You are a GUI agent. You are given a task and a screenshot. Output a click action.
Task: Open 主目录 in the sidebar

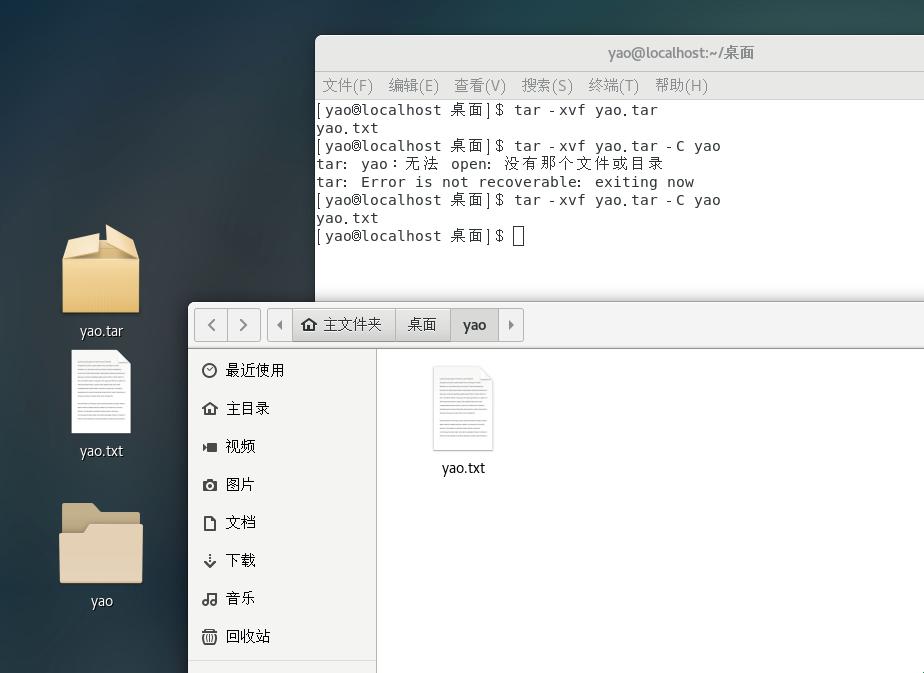coord(282,408)
